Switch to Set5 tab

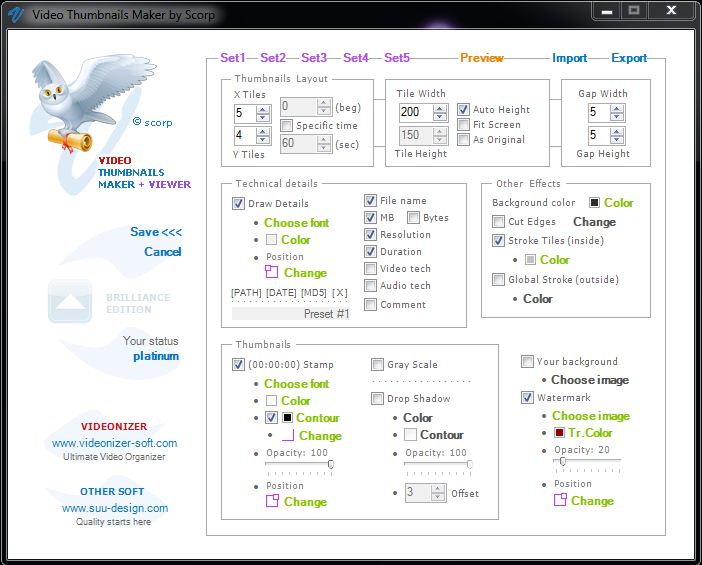[x=397, y=58]
